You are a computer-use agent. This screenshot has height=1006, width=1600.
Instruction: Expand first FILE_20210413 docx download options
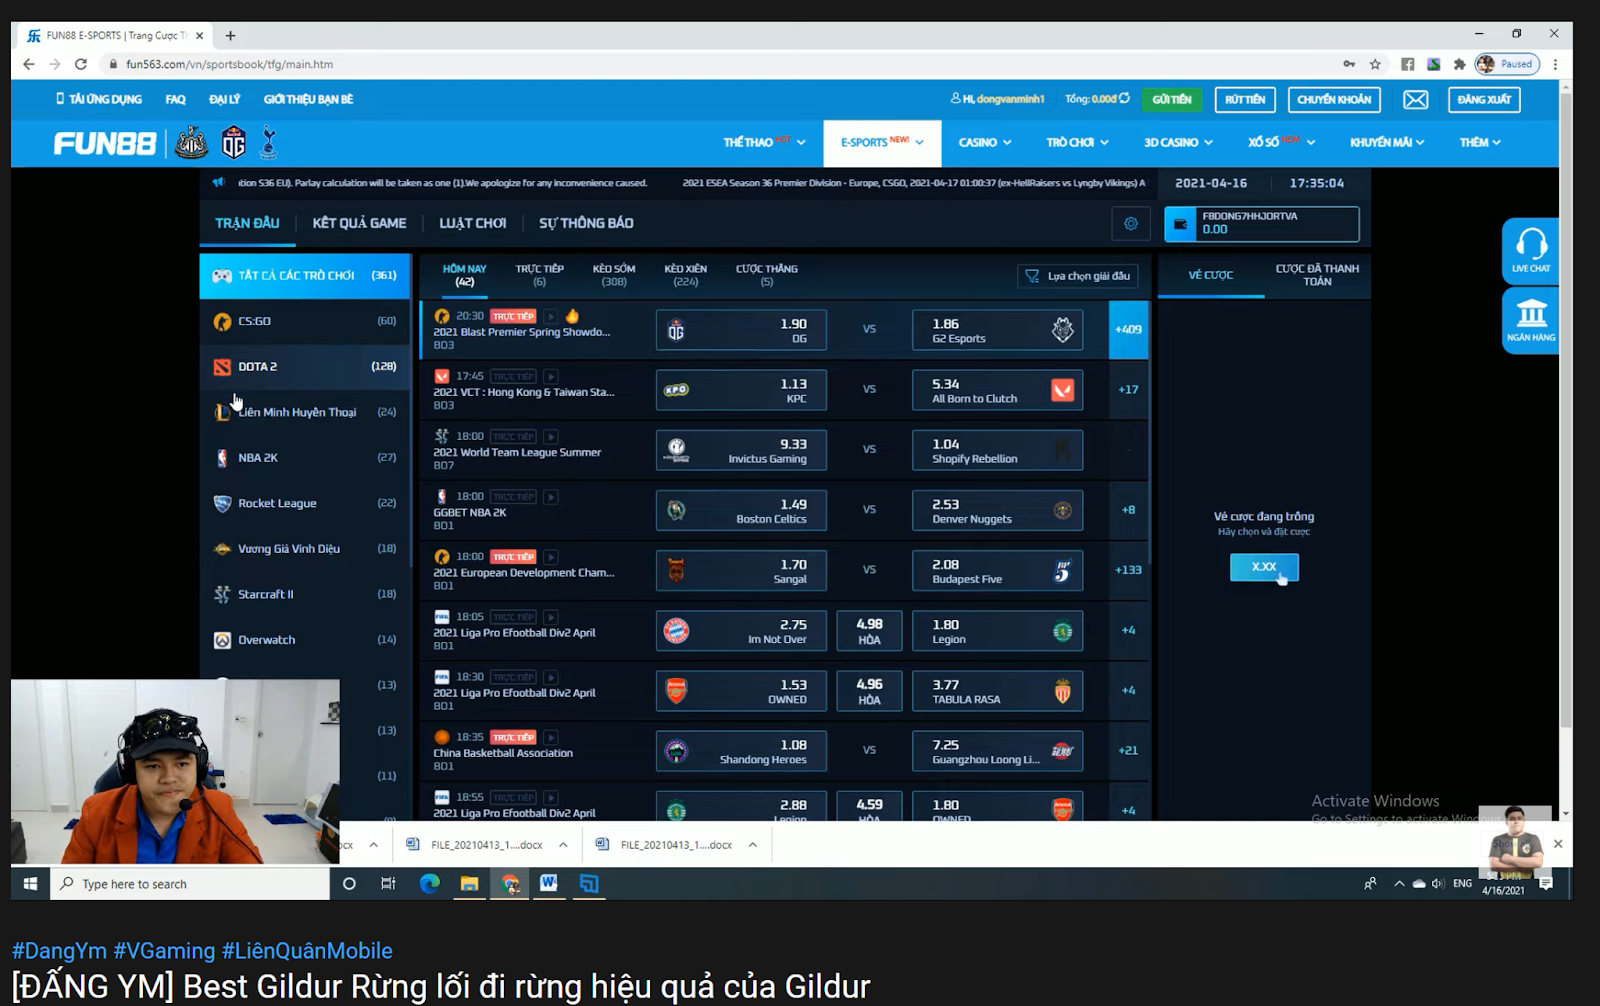click(x=563, y=845)
